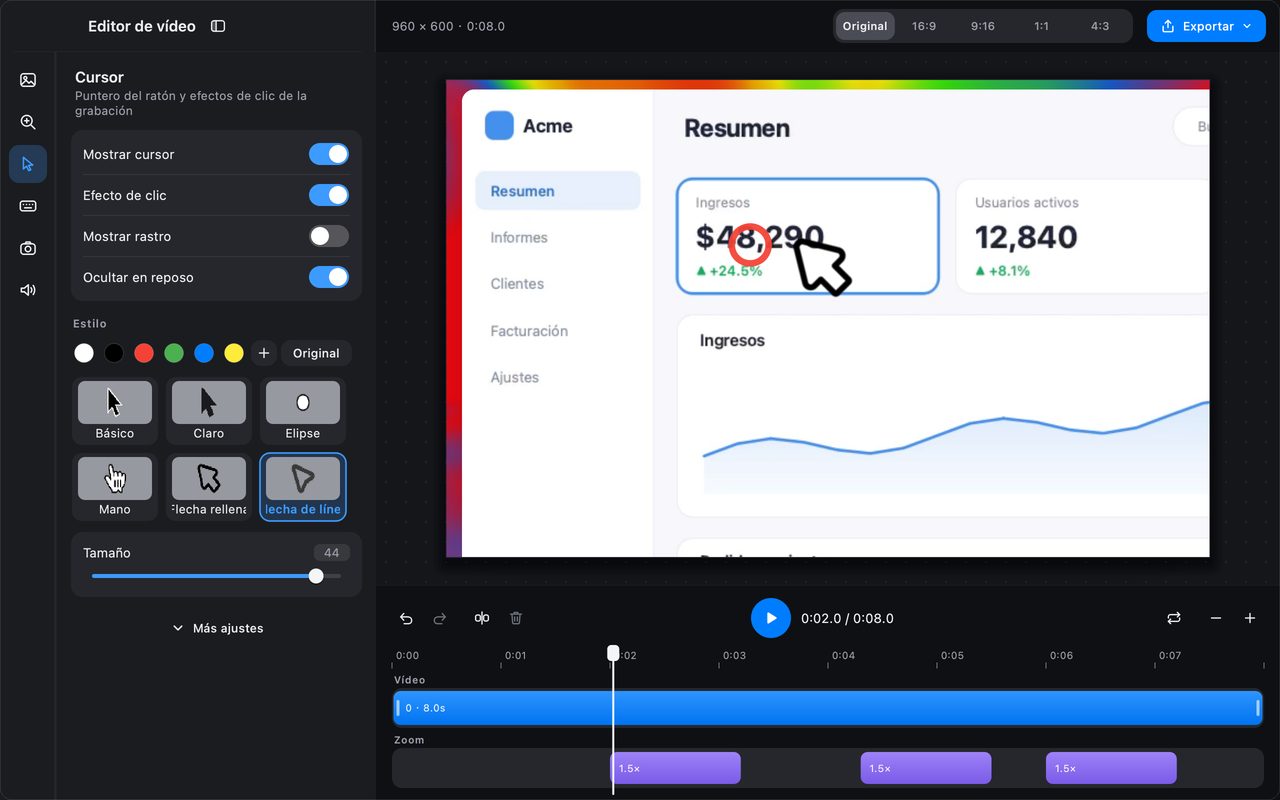Click Clientes in the preview sidebar
The height and width of the screenshot is (800, 1280).
(x=517, y=284)
